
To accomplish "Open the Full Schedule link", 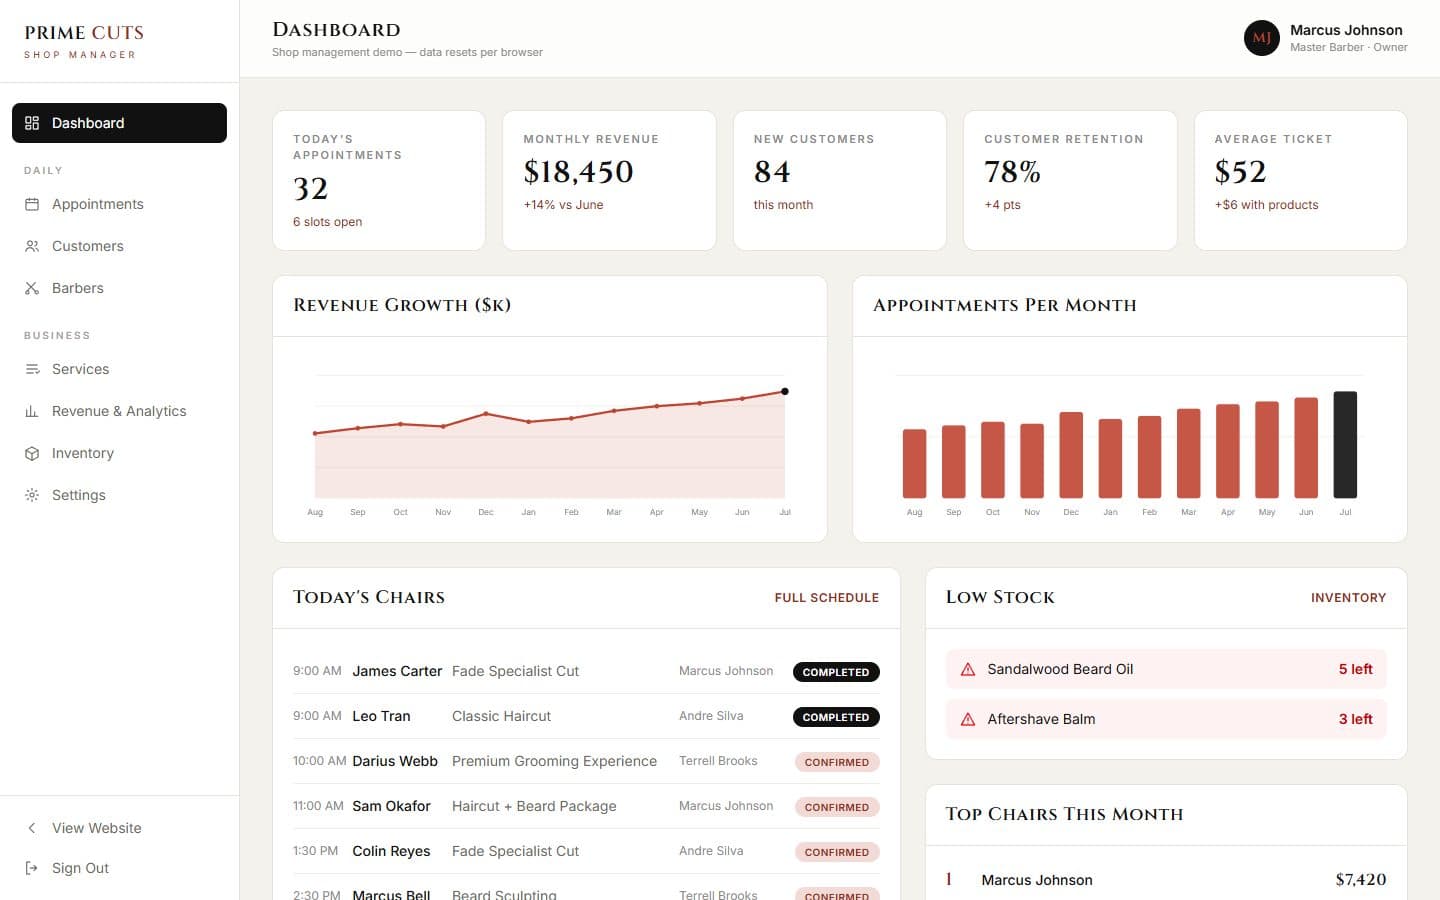I will (827, 598).
